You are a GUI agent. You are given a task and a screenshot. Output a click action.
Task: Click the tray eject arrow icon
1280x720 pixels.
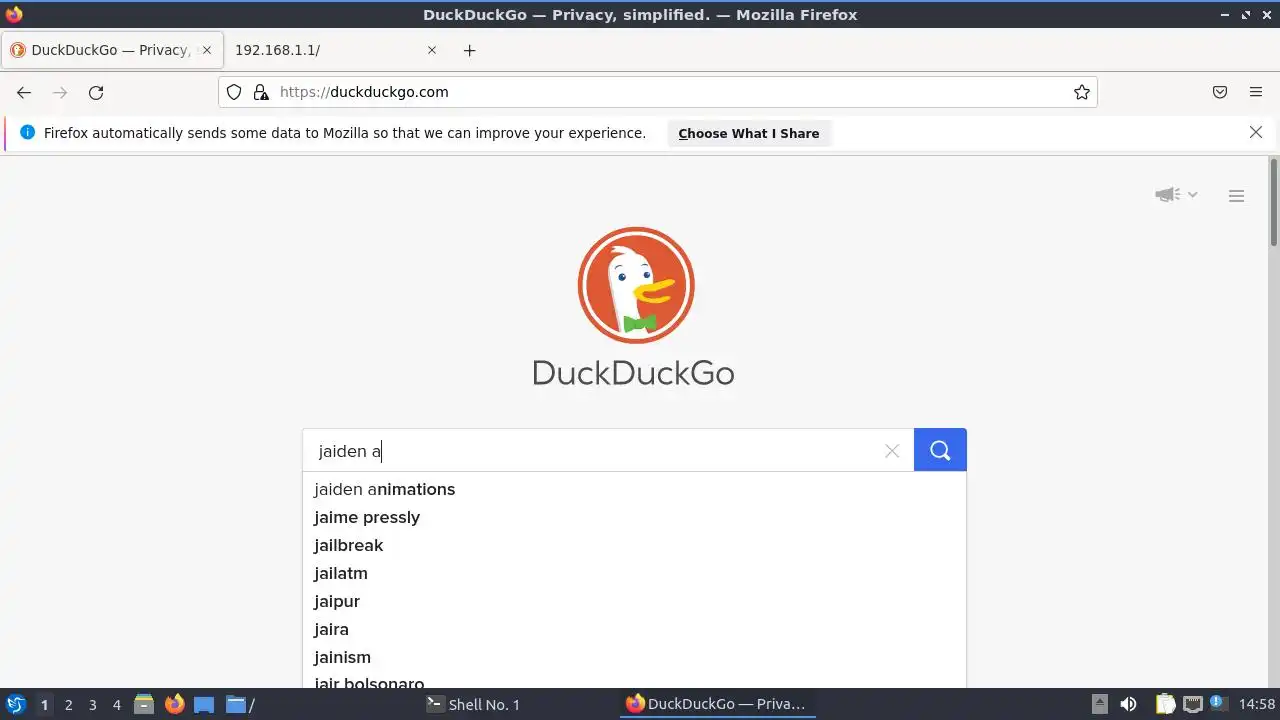pyautogui.click(x=1099, y=704)
